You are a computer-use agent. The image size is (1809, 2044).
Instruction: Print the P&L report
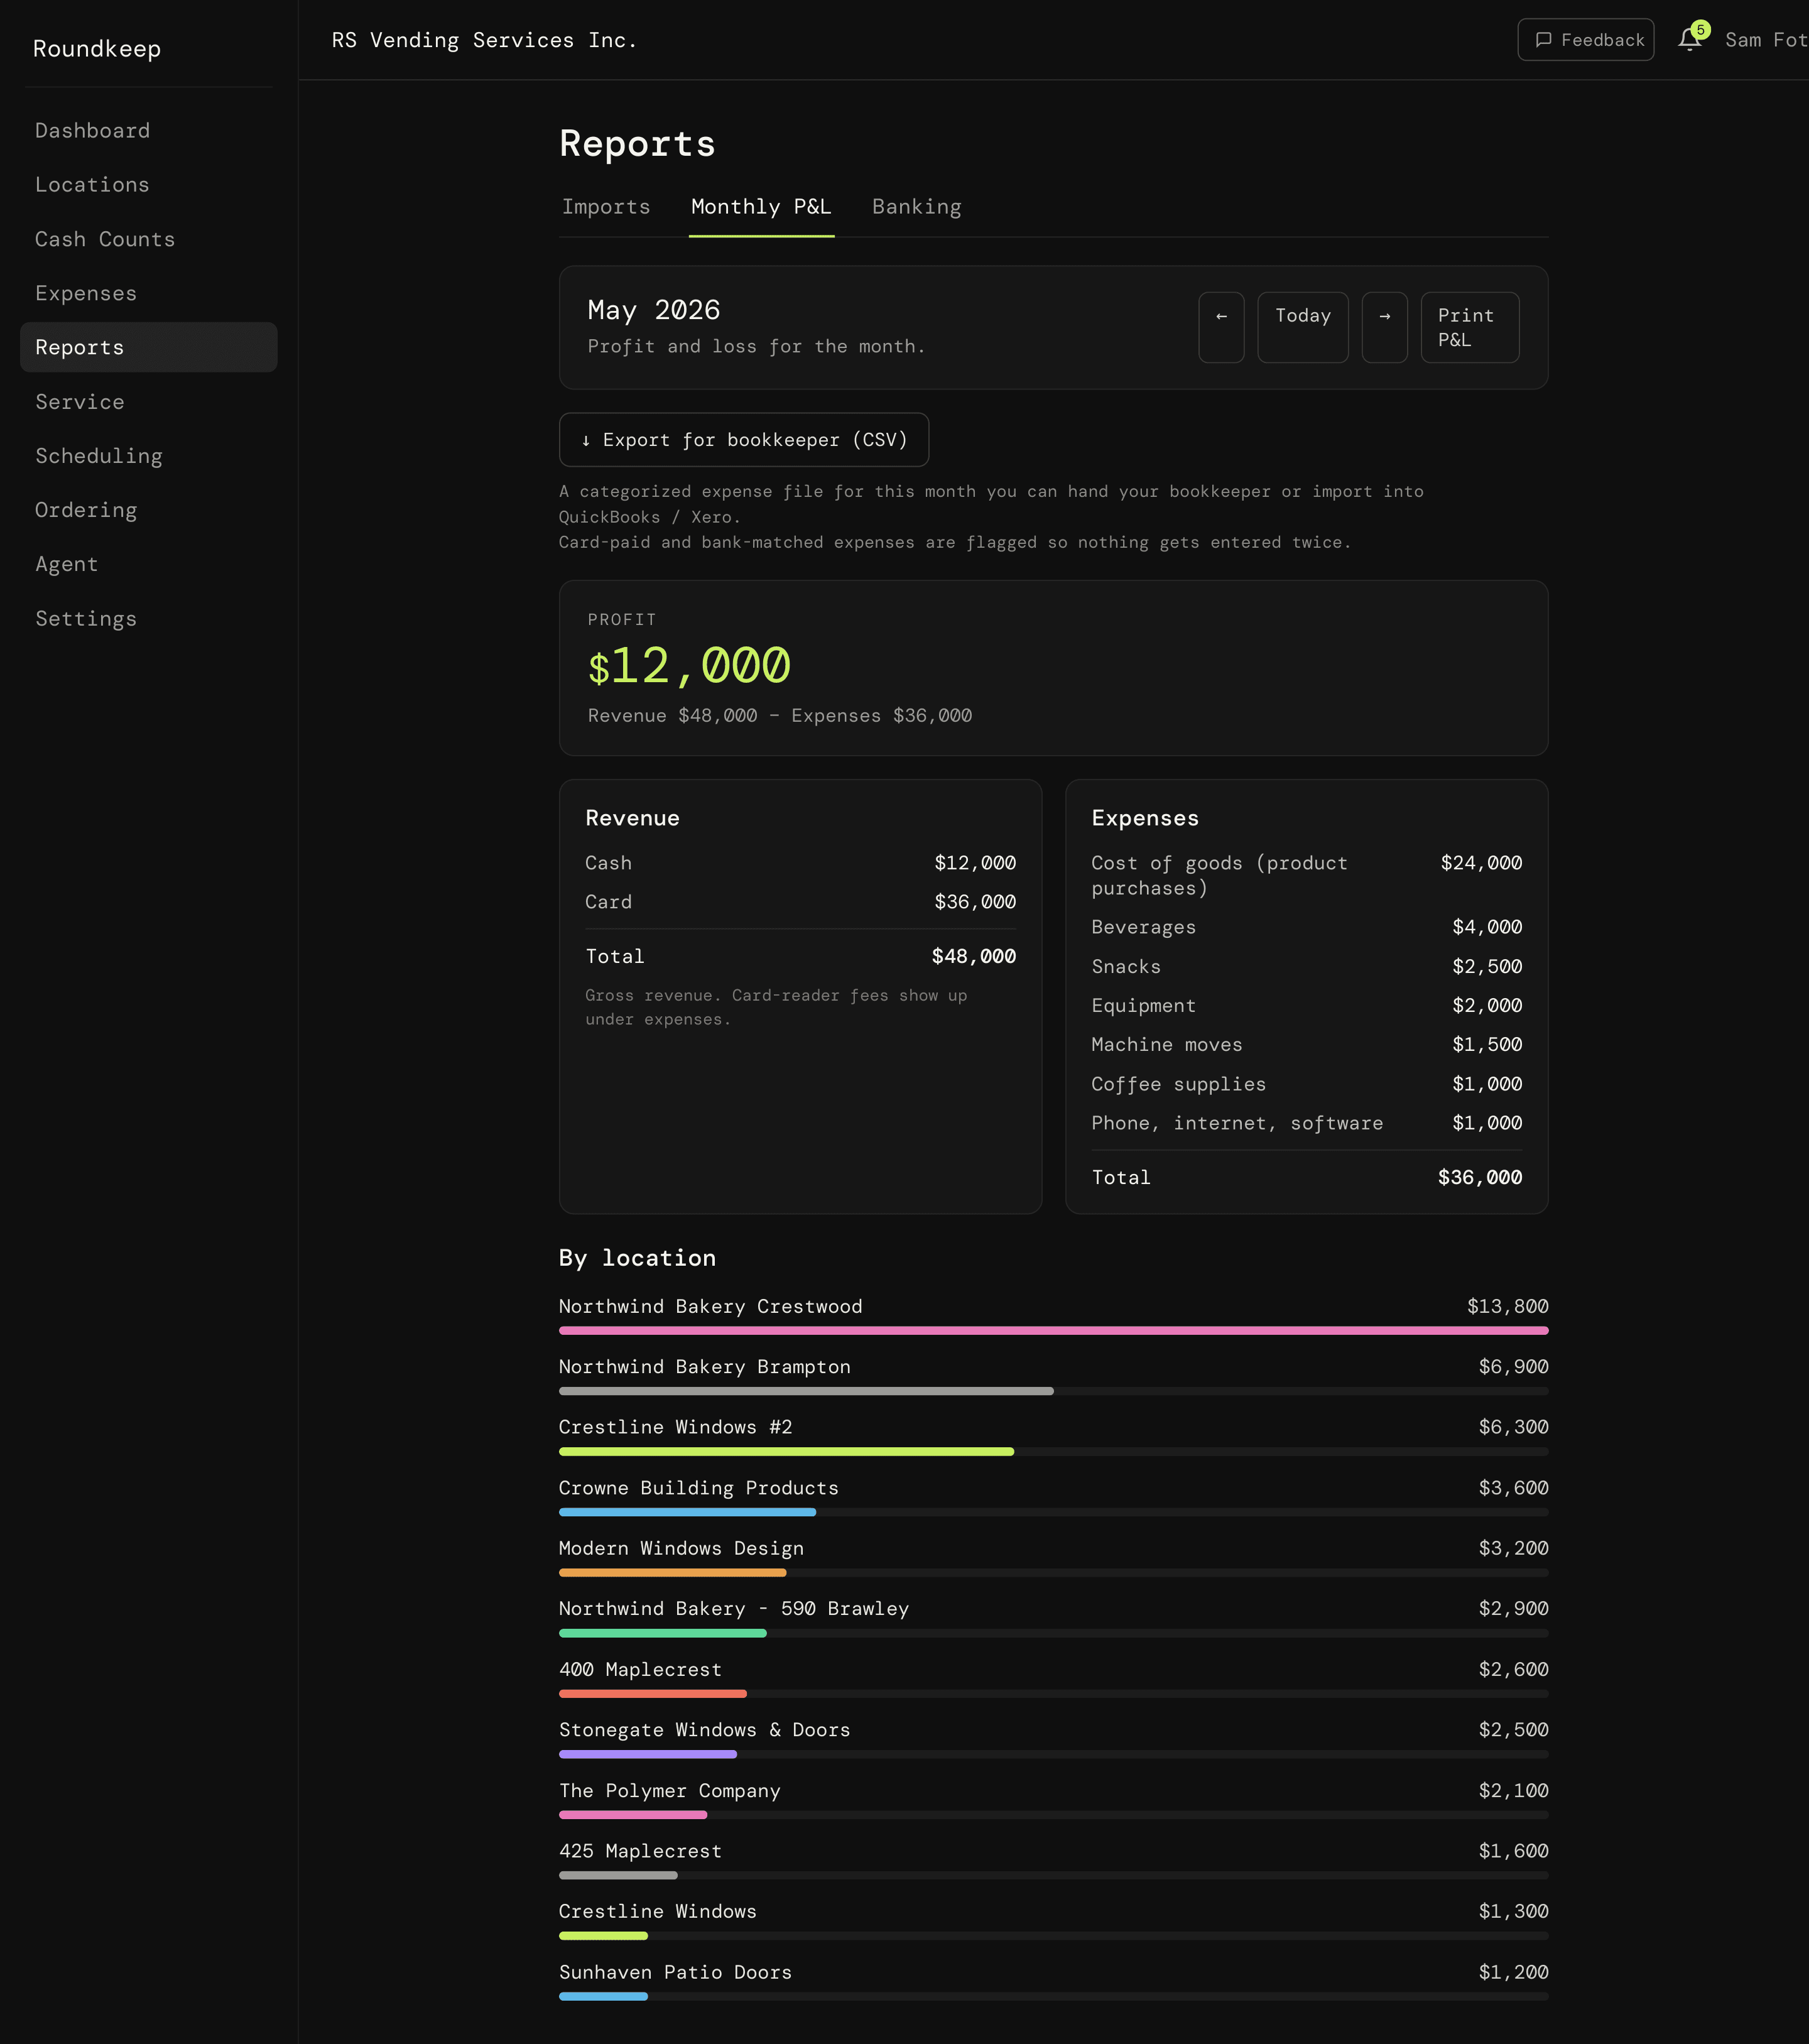pyautogui.click(x=1469, y=327)
